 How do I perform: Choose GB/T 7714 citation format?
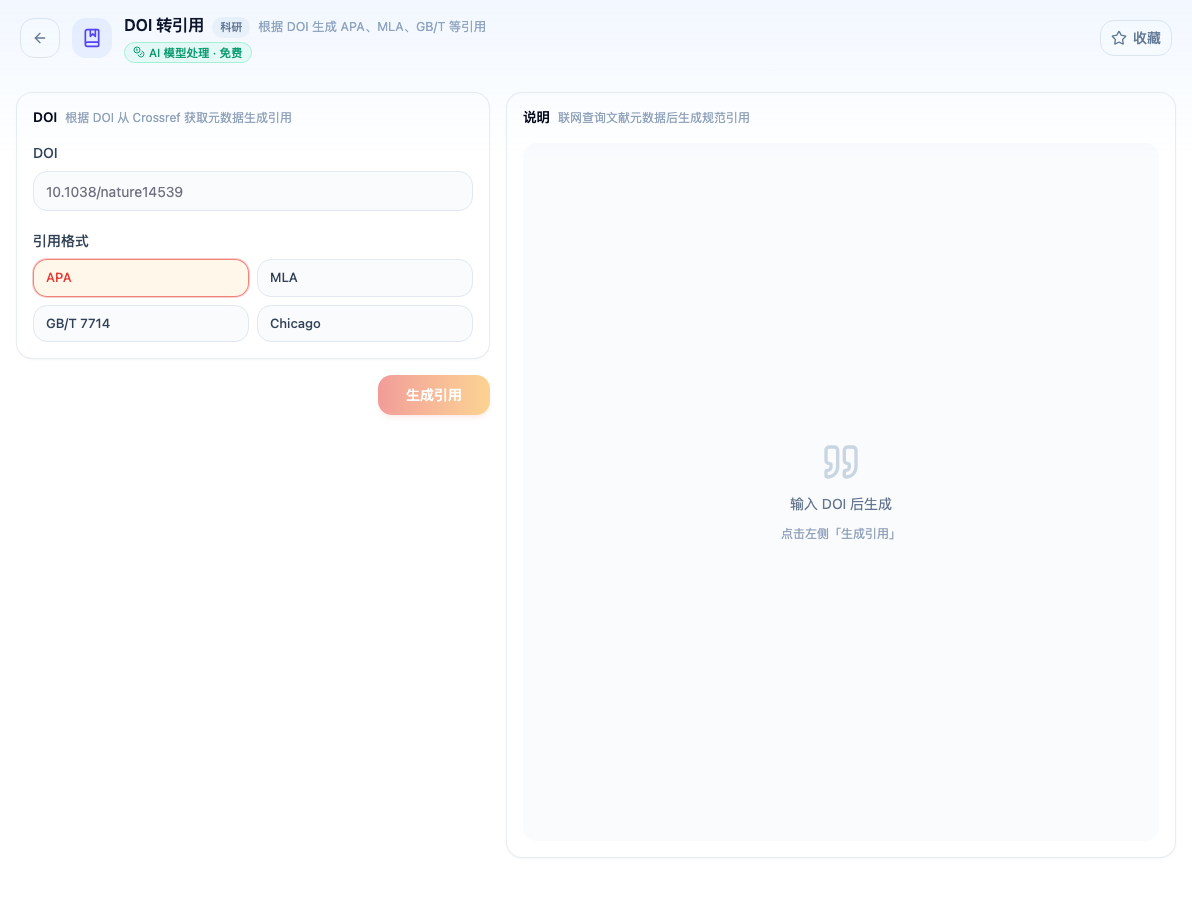(141, 324)
